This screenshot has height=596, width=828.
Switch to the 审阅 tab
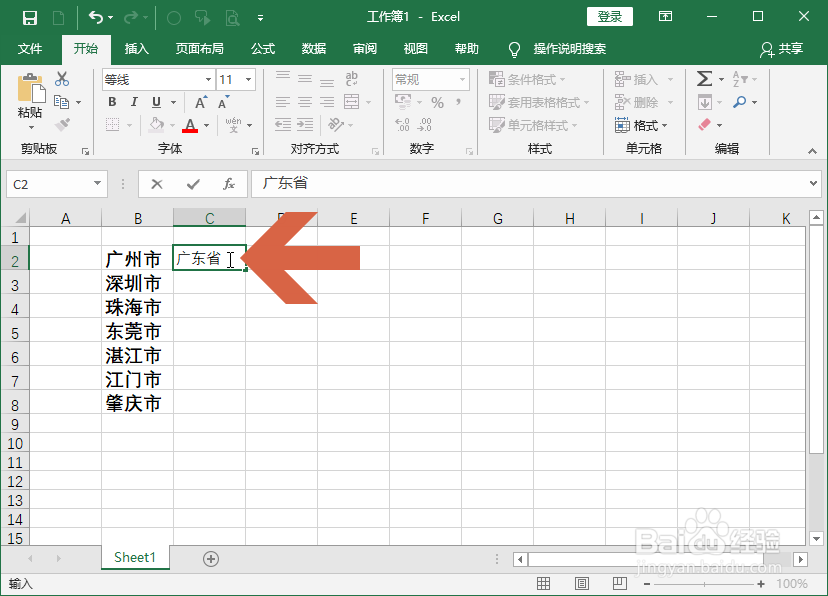coord(364,49)
